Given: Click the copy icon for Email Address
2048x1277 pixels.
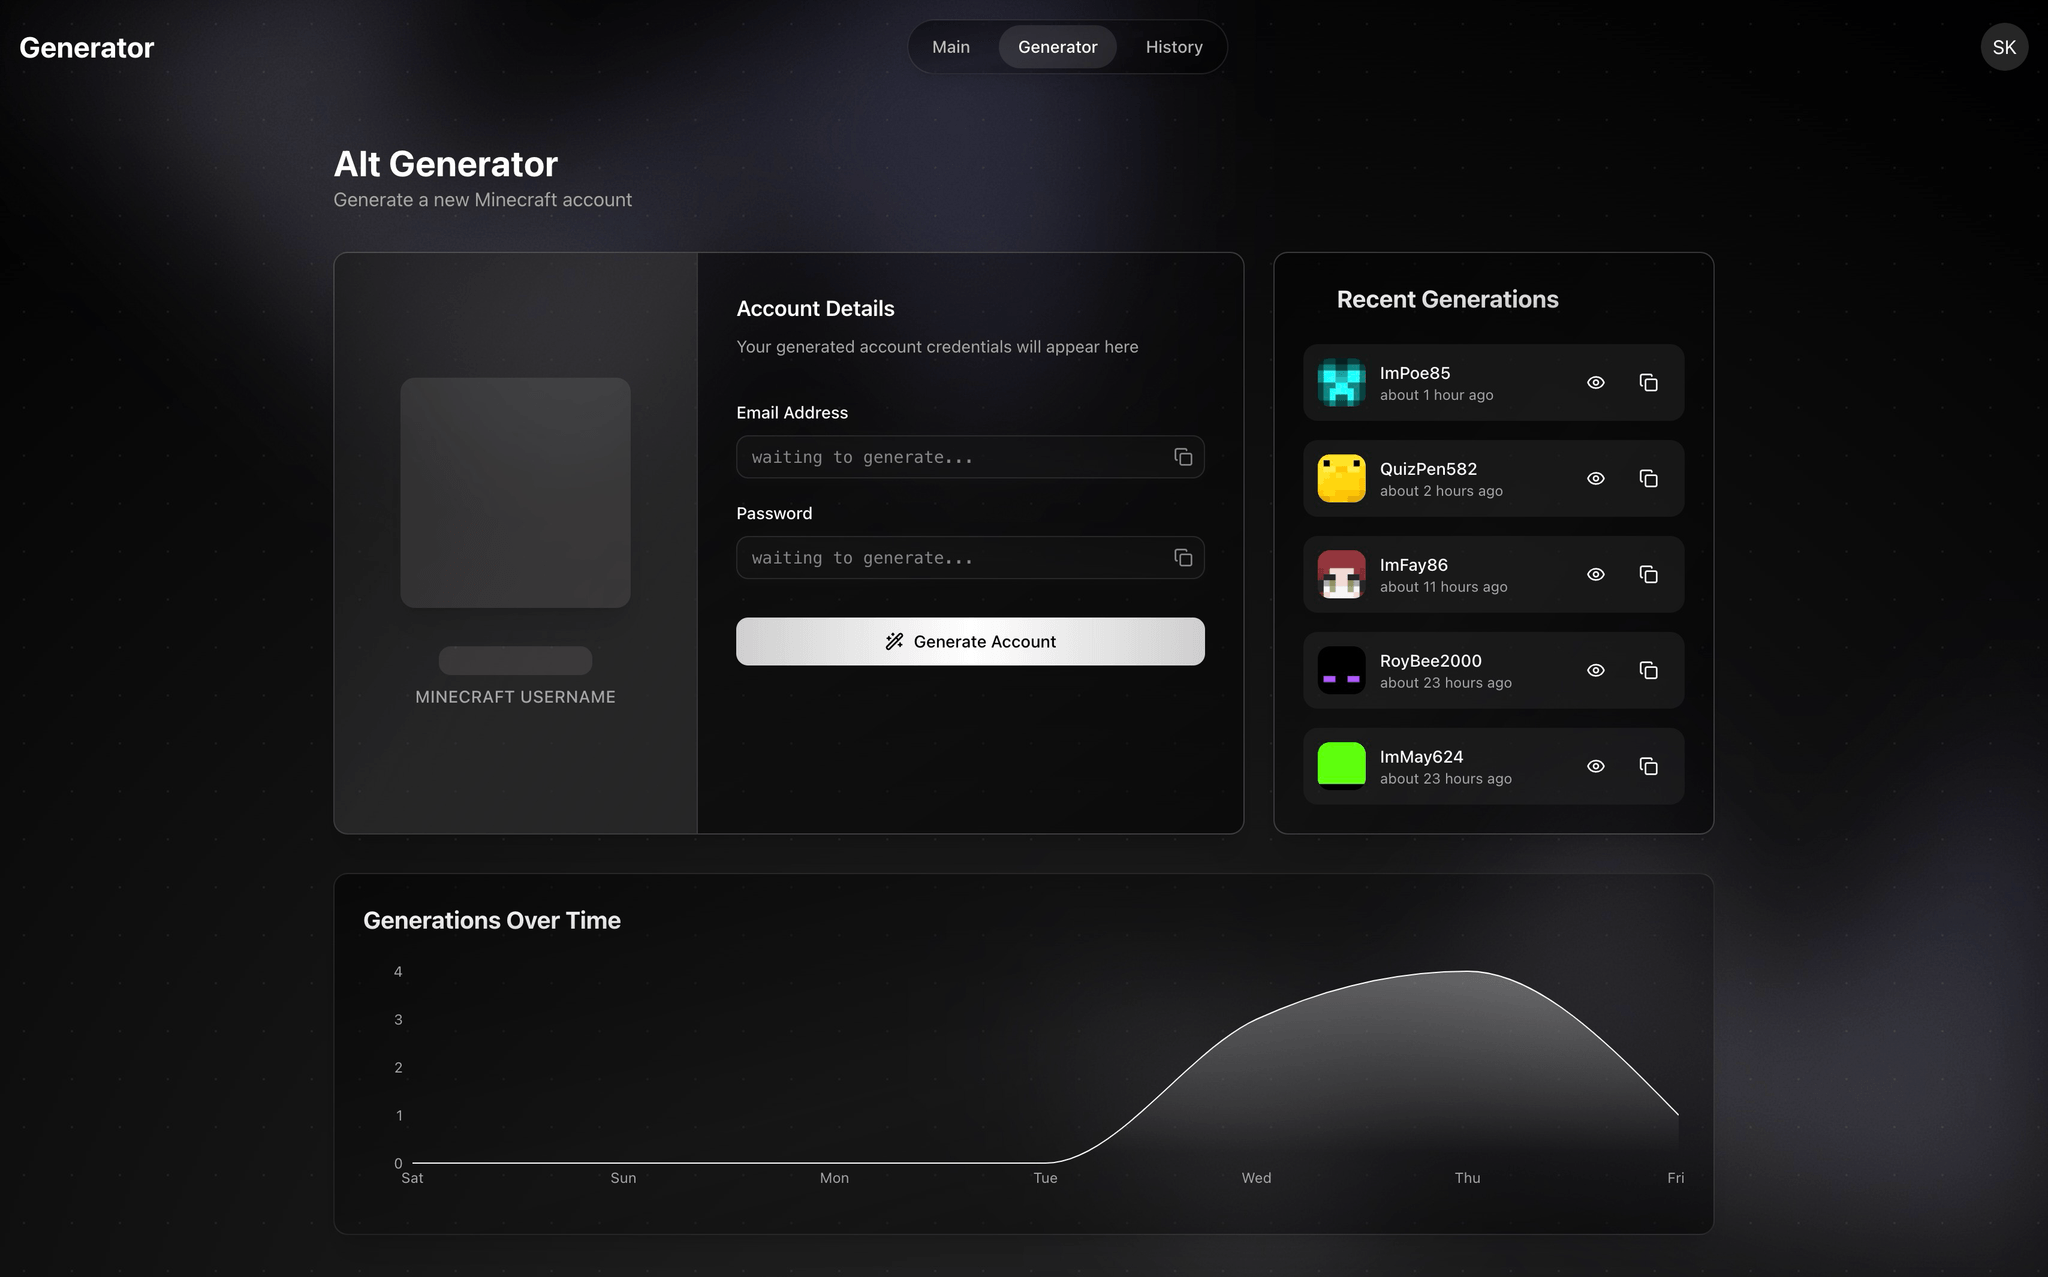Looking at the screenshot, I should [x=1183, y=456].
